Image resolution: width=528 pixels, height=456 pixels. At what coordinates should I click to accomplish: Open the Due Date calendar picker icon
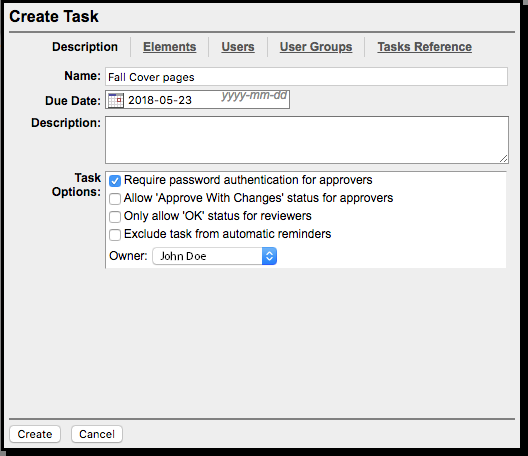pos(116,100)
